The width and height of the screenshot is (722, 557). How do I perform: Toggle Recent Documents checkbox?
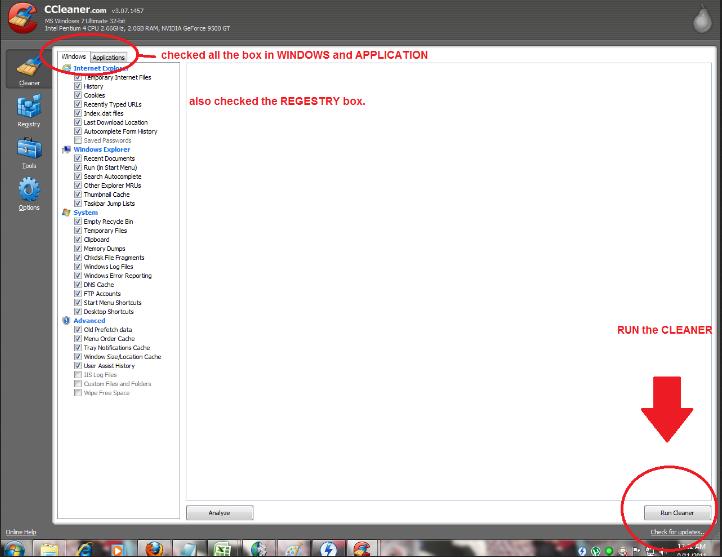pos(78,158)
